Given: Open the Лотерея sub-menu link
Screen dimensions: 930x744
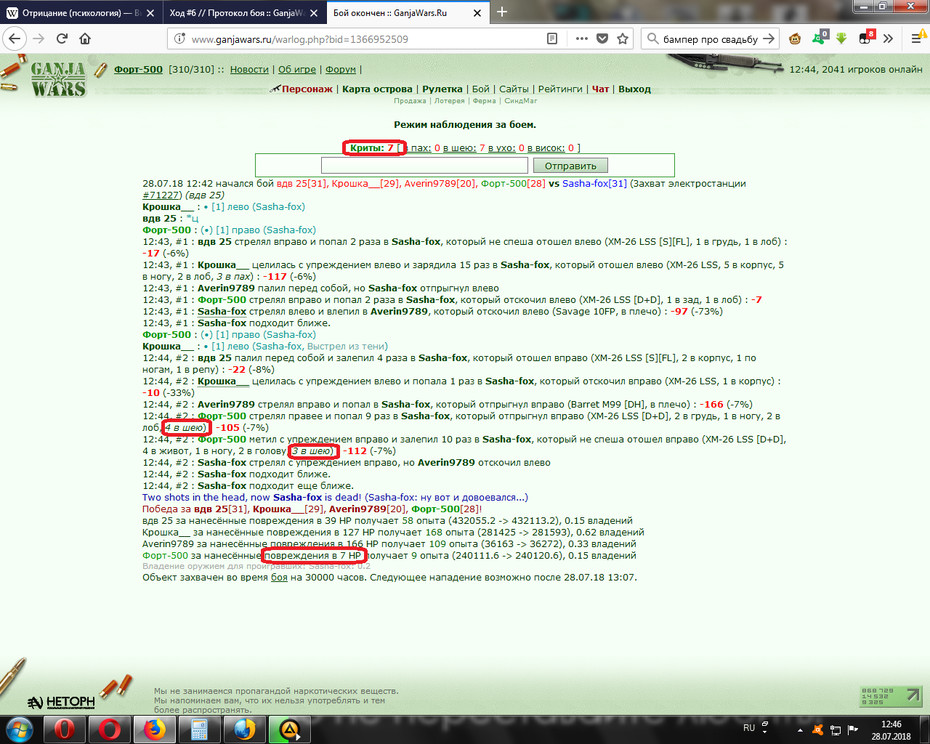Looking at the screenshot, I should [449, 101].
